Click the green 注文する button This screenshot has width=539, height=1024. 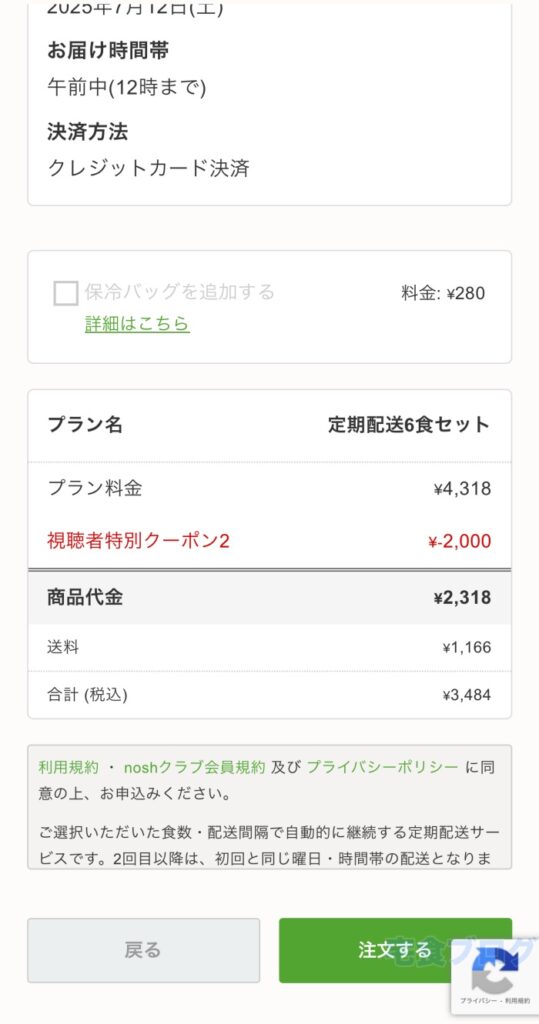pyautogui.click(x=395, y=950)
